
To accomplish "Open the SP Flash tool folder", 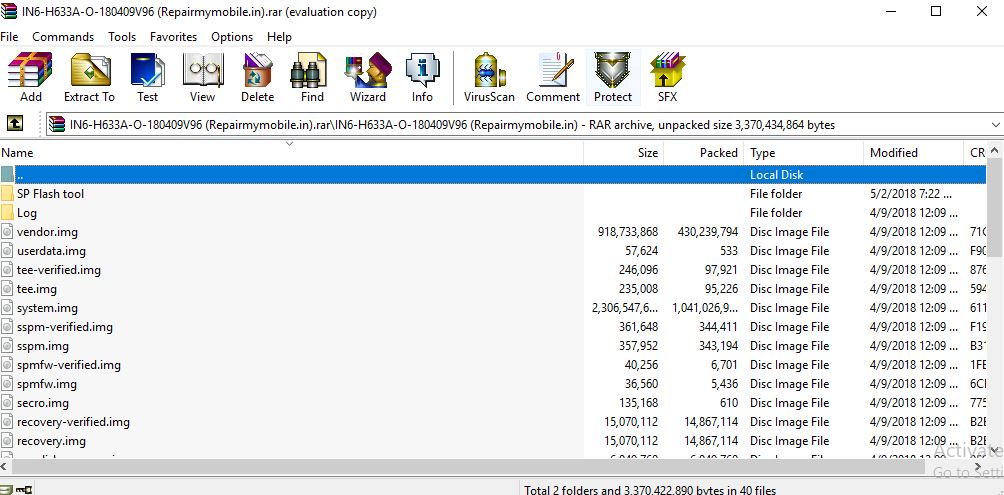I will pyautogui.click(x=50, y=194).
